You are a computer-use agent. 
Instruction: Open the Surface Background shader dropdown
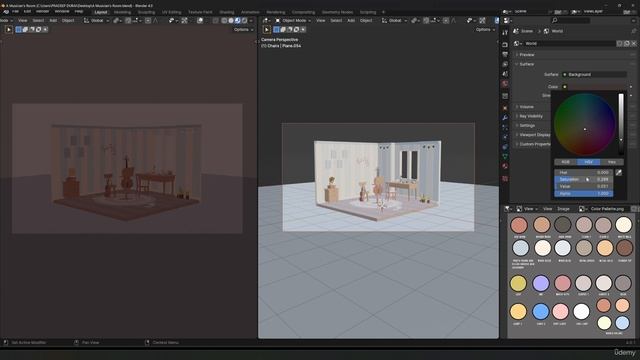pyautogui.click(x=594, y=75)
